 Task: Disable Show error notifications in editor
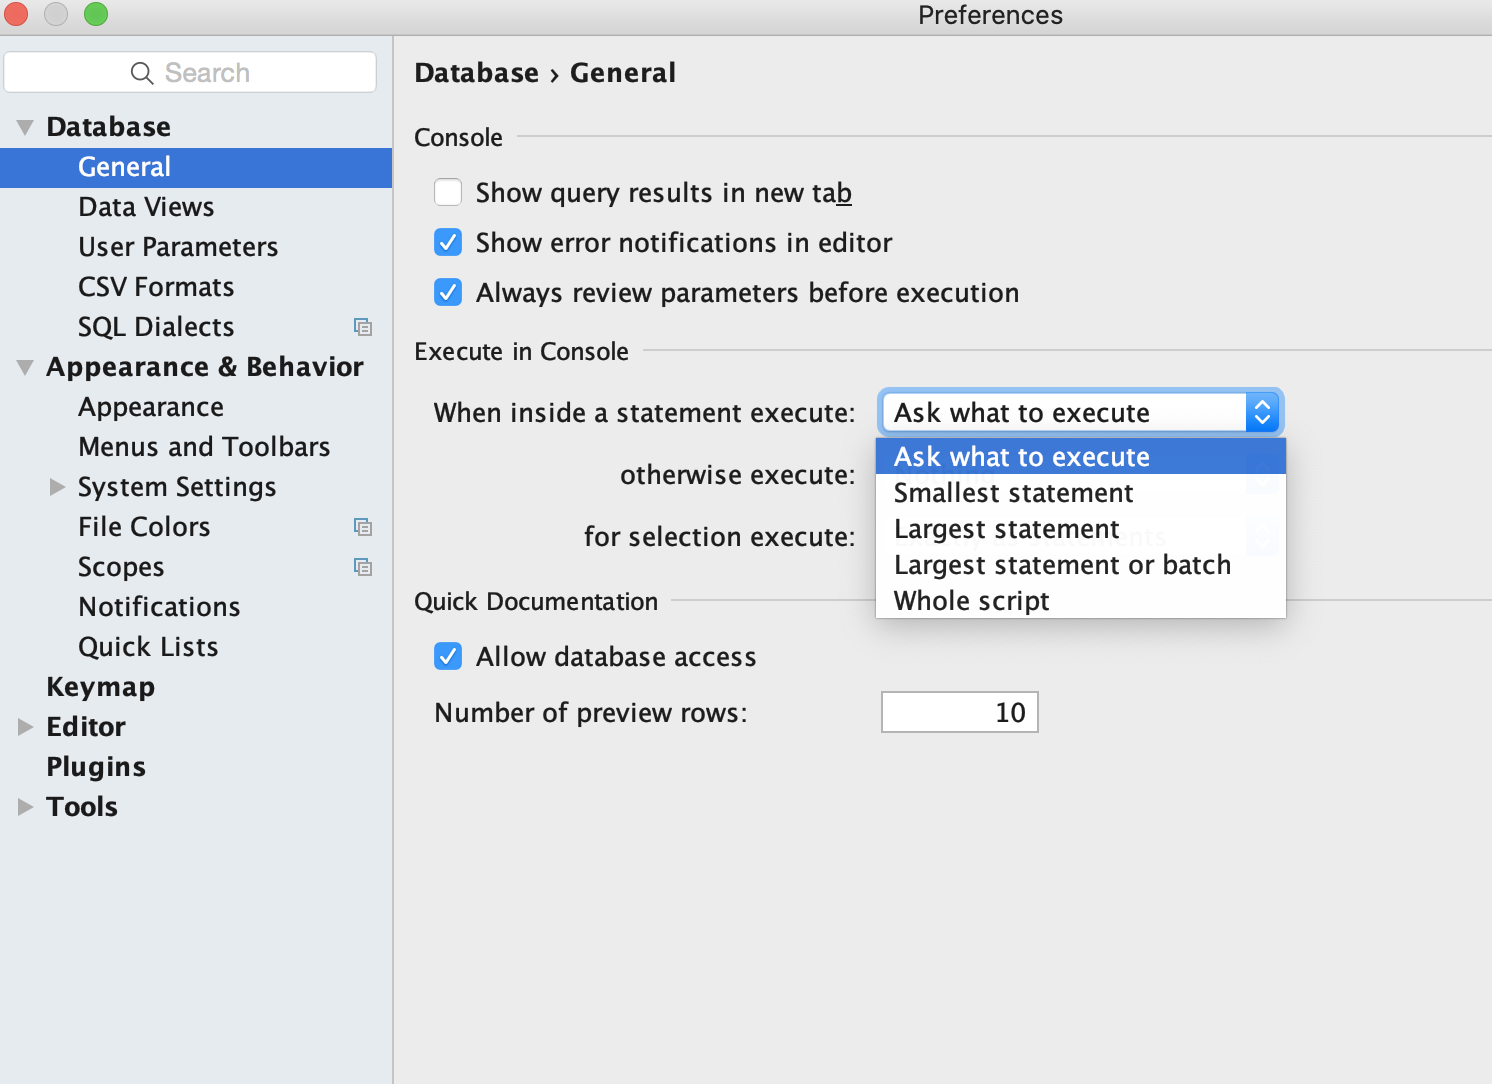(448, 242)
